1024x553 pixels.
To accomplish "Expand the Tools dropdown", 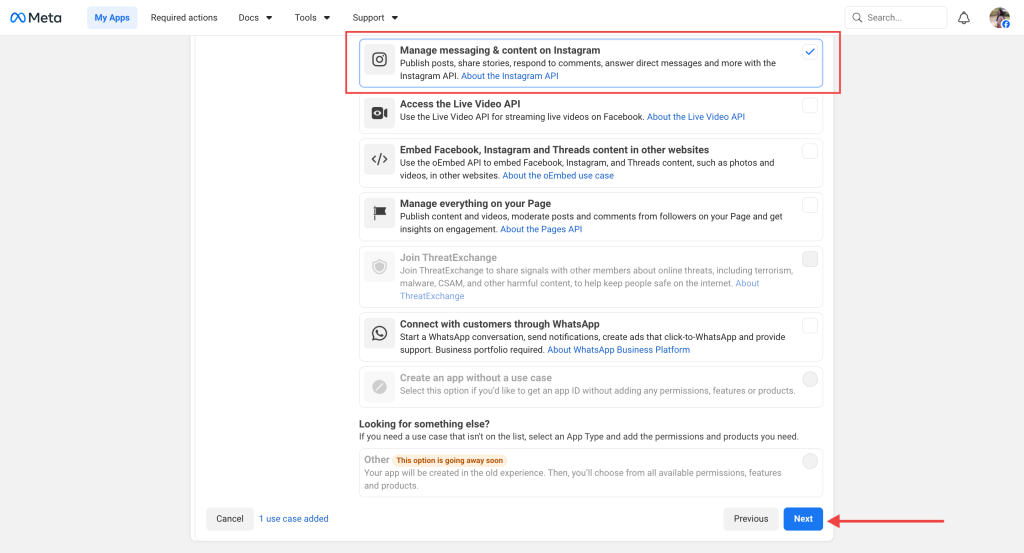I will [x=312, y=18].
